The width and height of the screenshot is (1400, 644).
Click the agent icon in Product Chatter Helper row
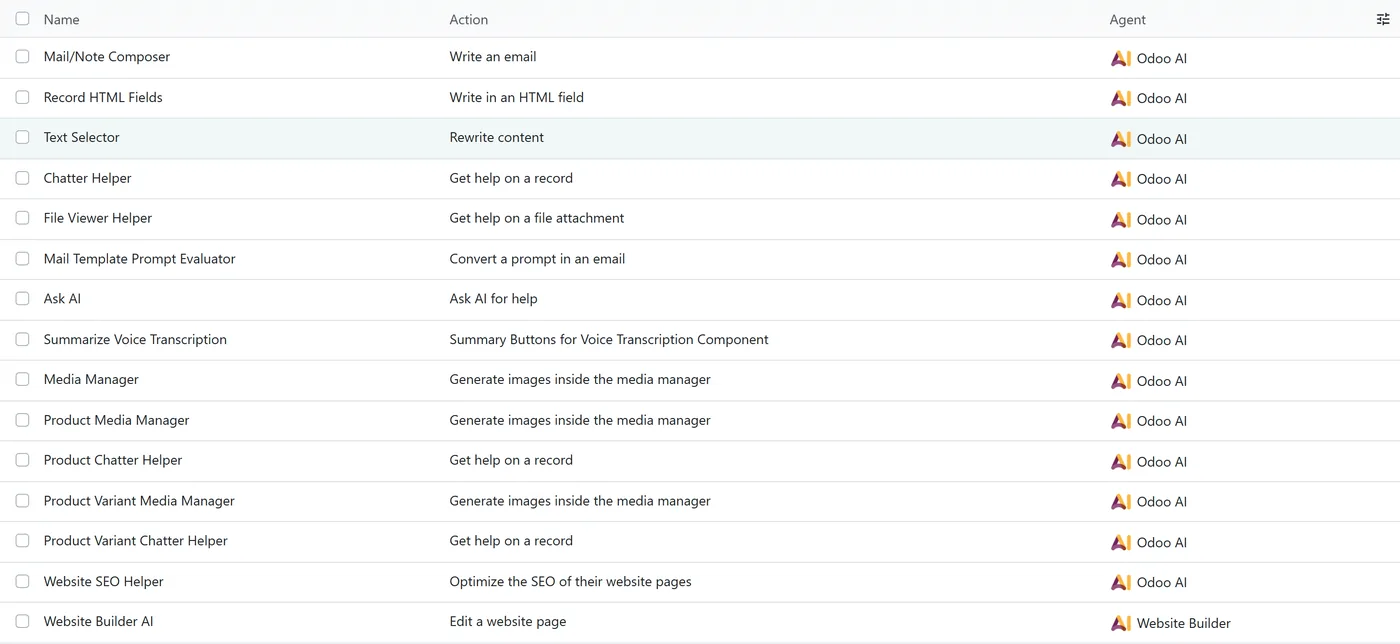point(1121,461)
